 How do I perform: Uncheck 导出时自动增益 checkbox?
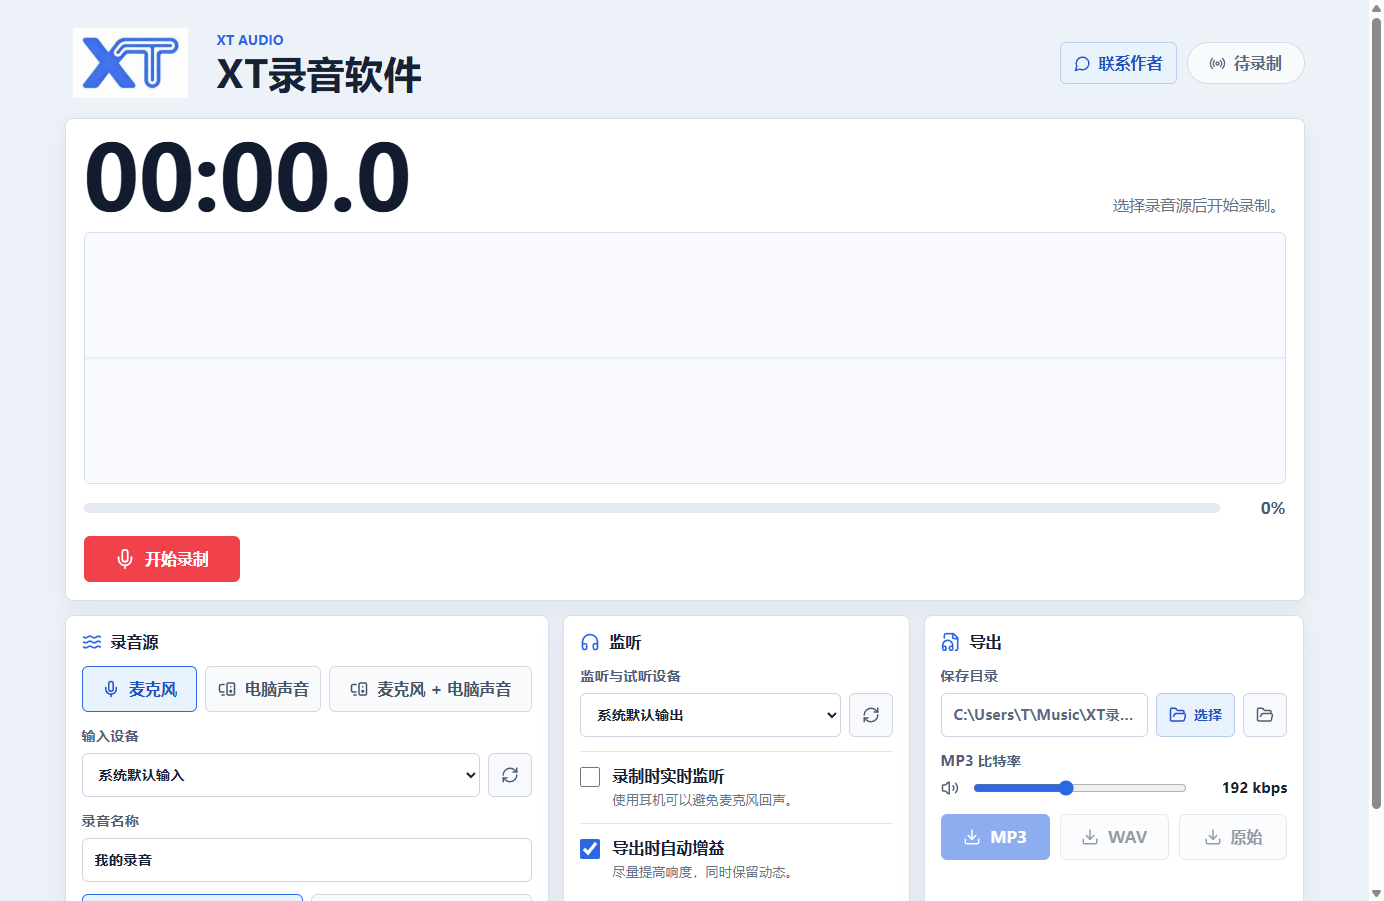coord(590,849)
